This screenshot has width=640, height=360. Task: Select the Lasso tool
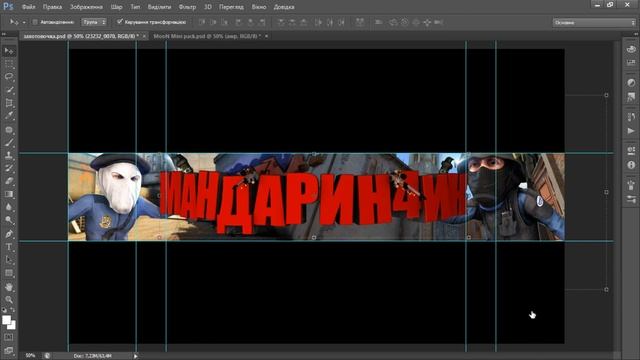tap(9, 77)
